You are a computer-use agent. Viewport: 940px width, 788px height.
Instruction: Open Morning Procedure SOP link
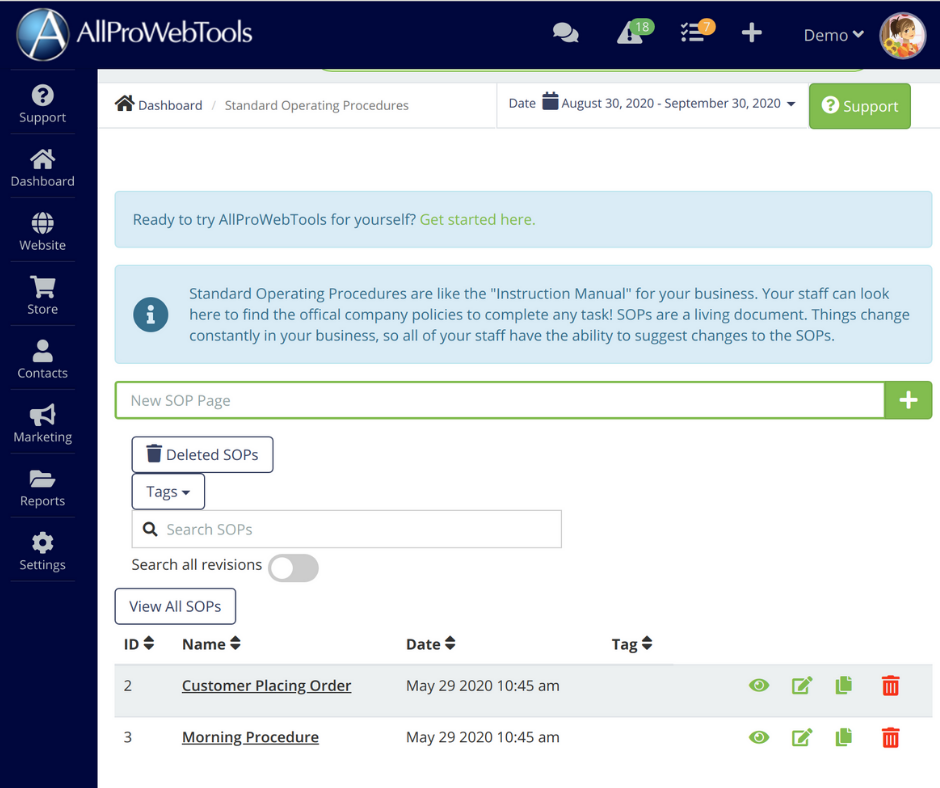251,737
